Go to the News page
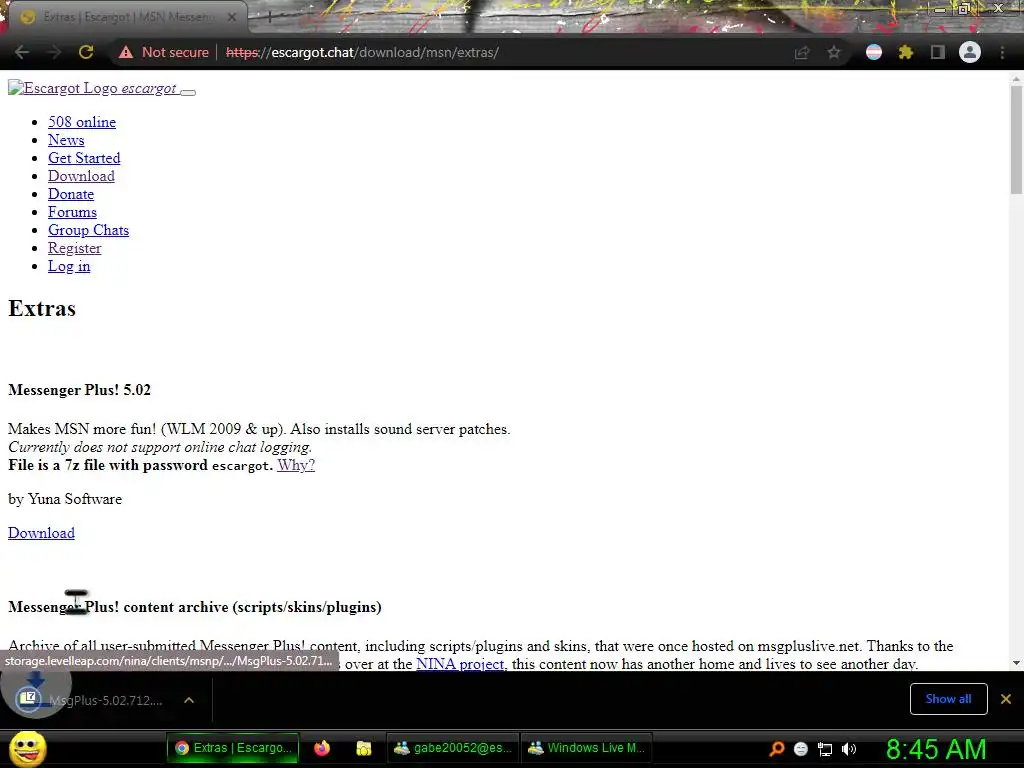 tap(66, 140)
